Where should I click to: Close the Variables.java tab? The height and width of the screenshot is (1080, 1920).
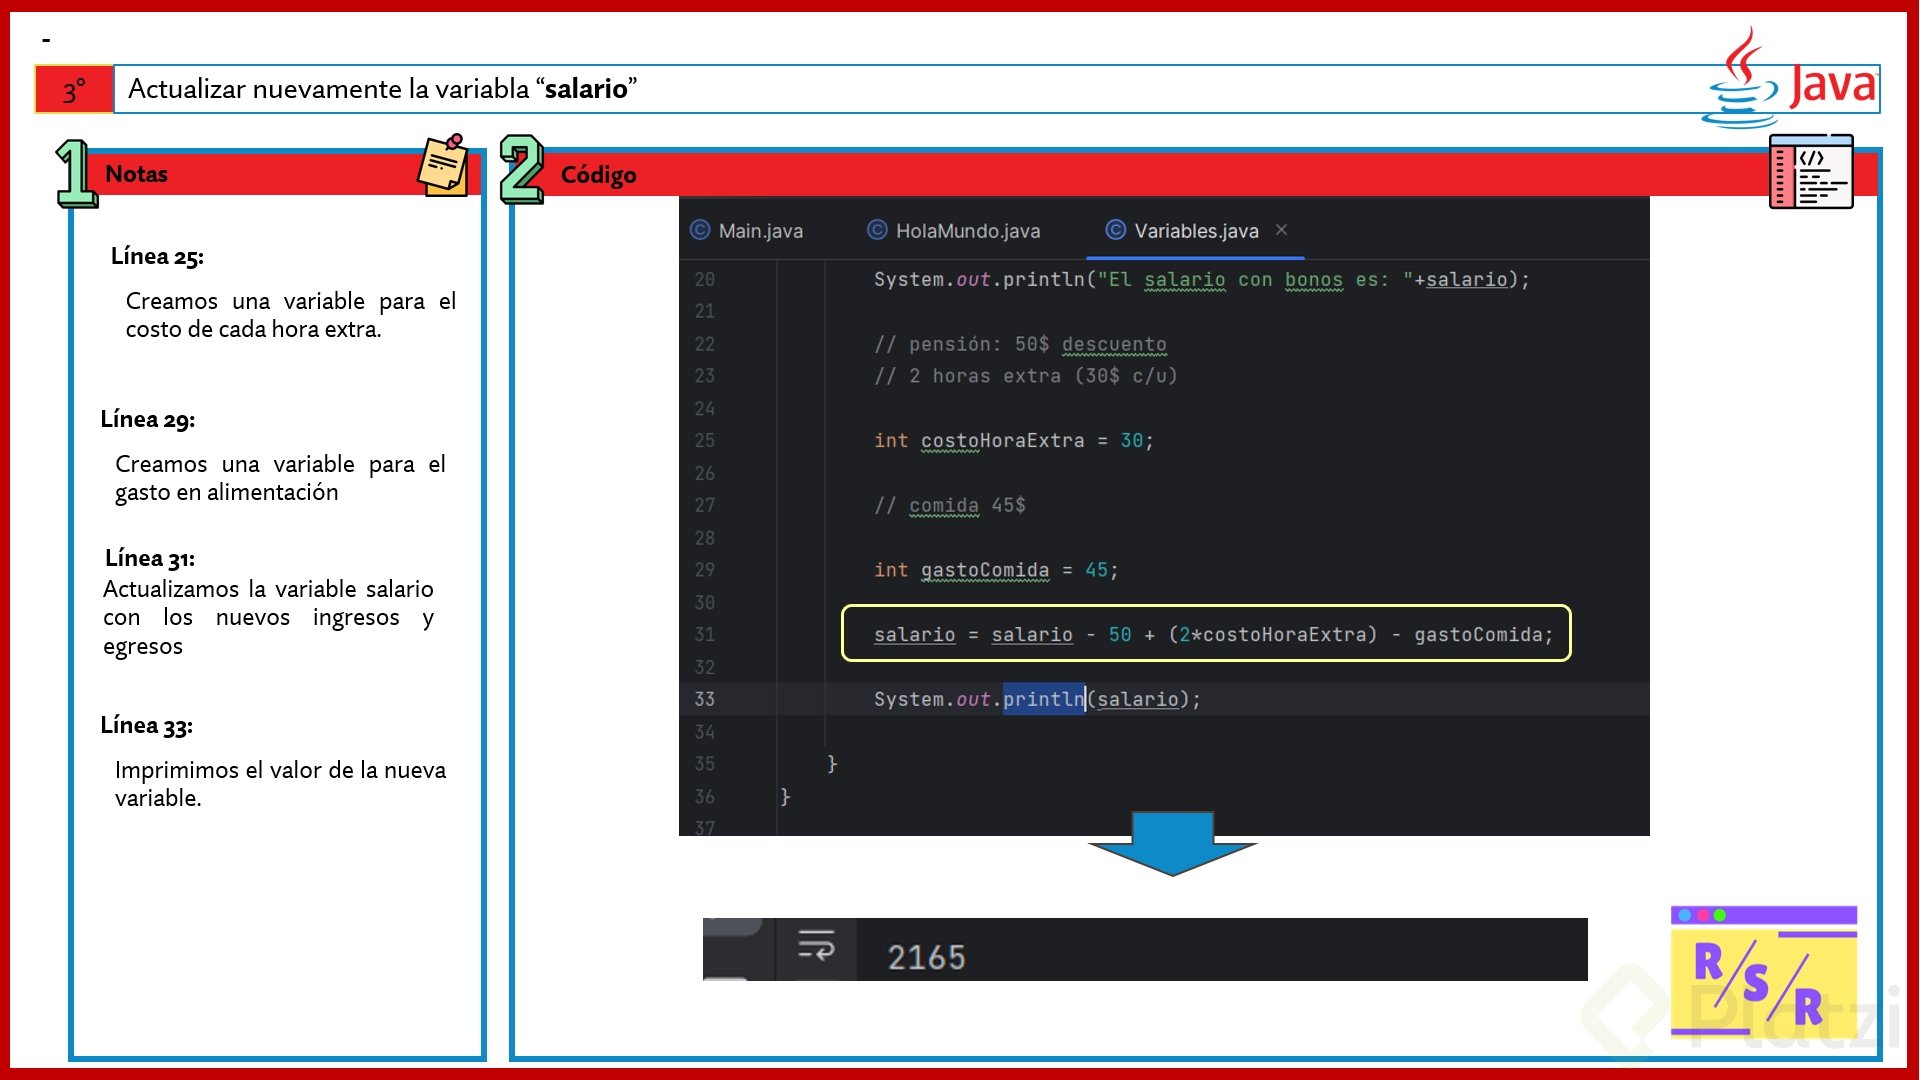(1281, 230)
